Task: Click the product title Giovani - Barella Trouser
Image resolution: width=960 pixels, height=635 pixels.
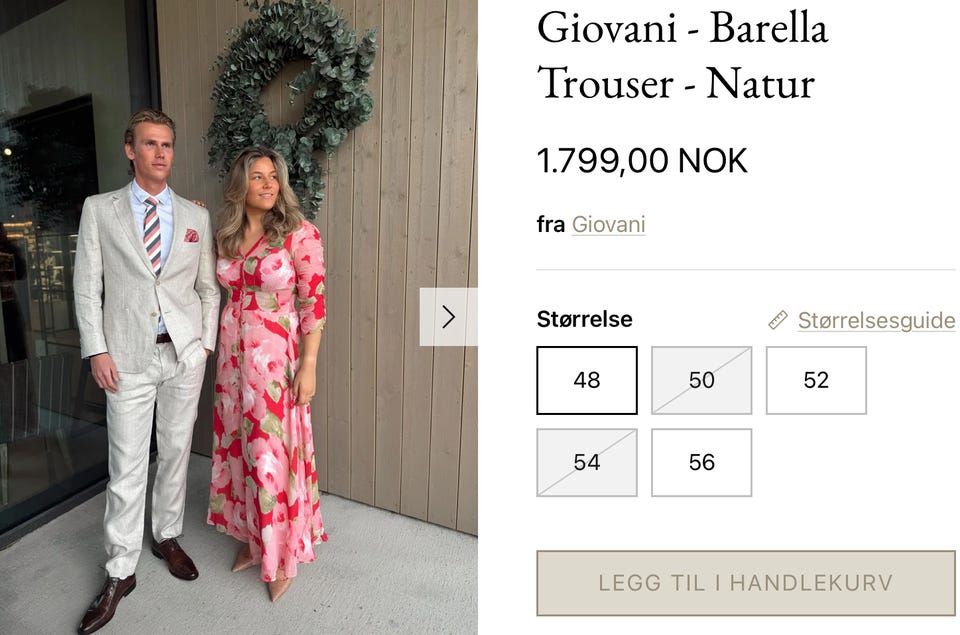Action: (x=682, y=55)
